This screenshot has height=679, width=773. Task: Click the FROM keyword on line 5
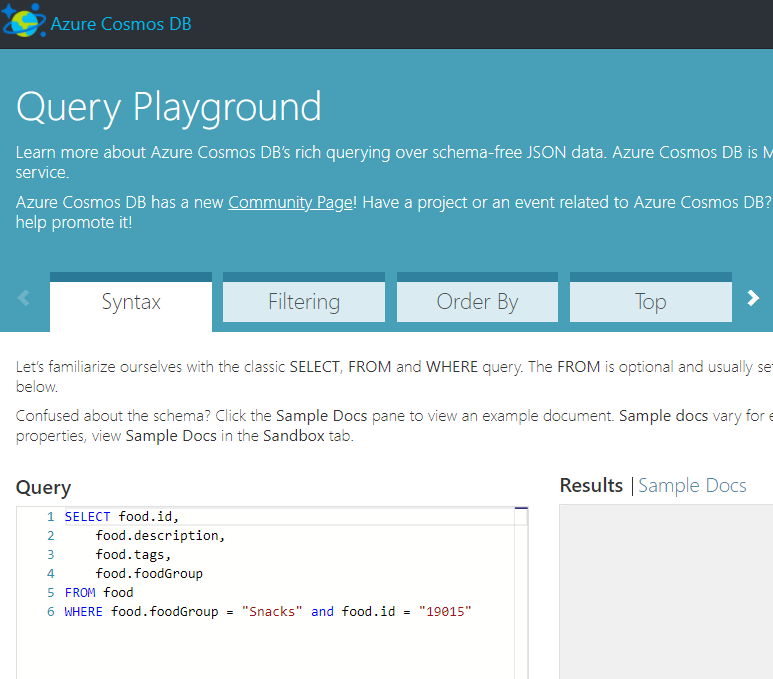coord(80,593)
